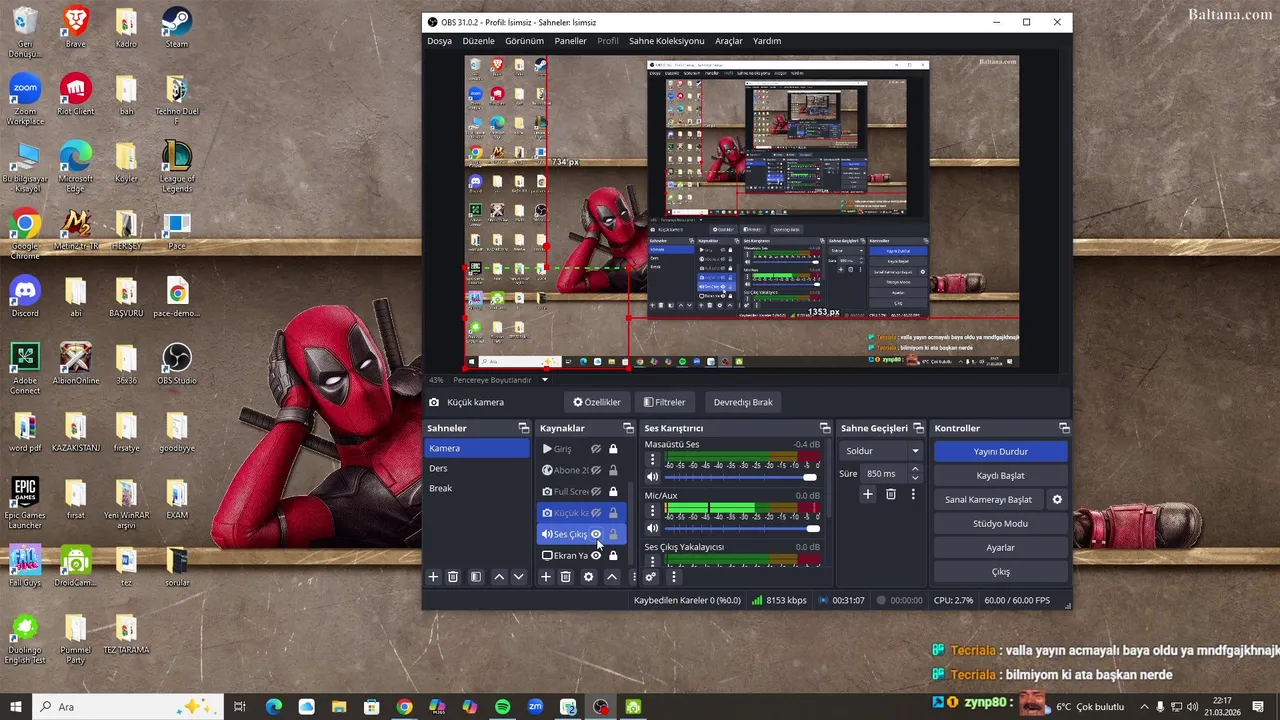This screenshot has width=1280, height=720.
Task: Open Araçlar menu
Action: click(729, 41)
